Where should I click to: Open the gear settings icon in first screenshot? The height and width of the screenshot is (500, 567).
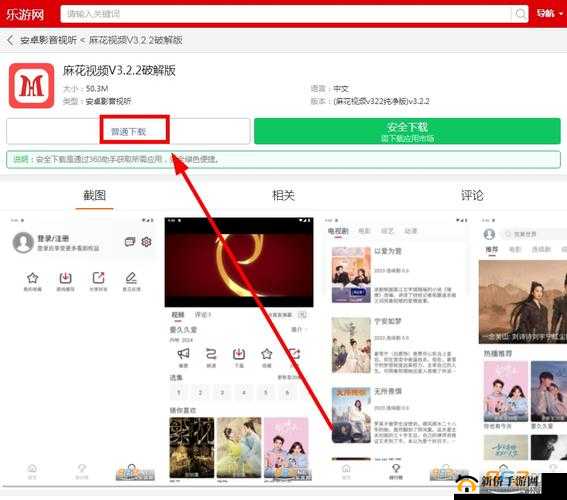tap(146, 242)
